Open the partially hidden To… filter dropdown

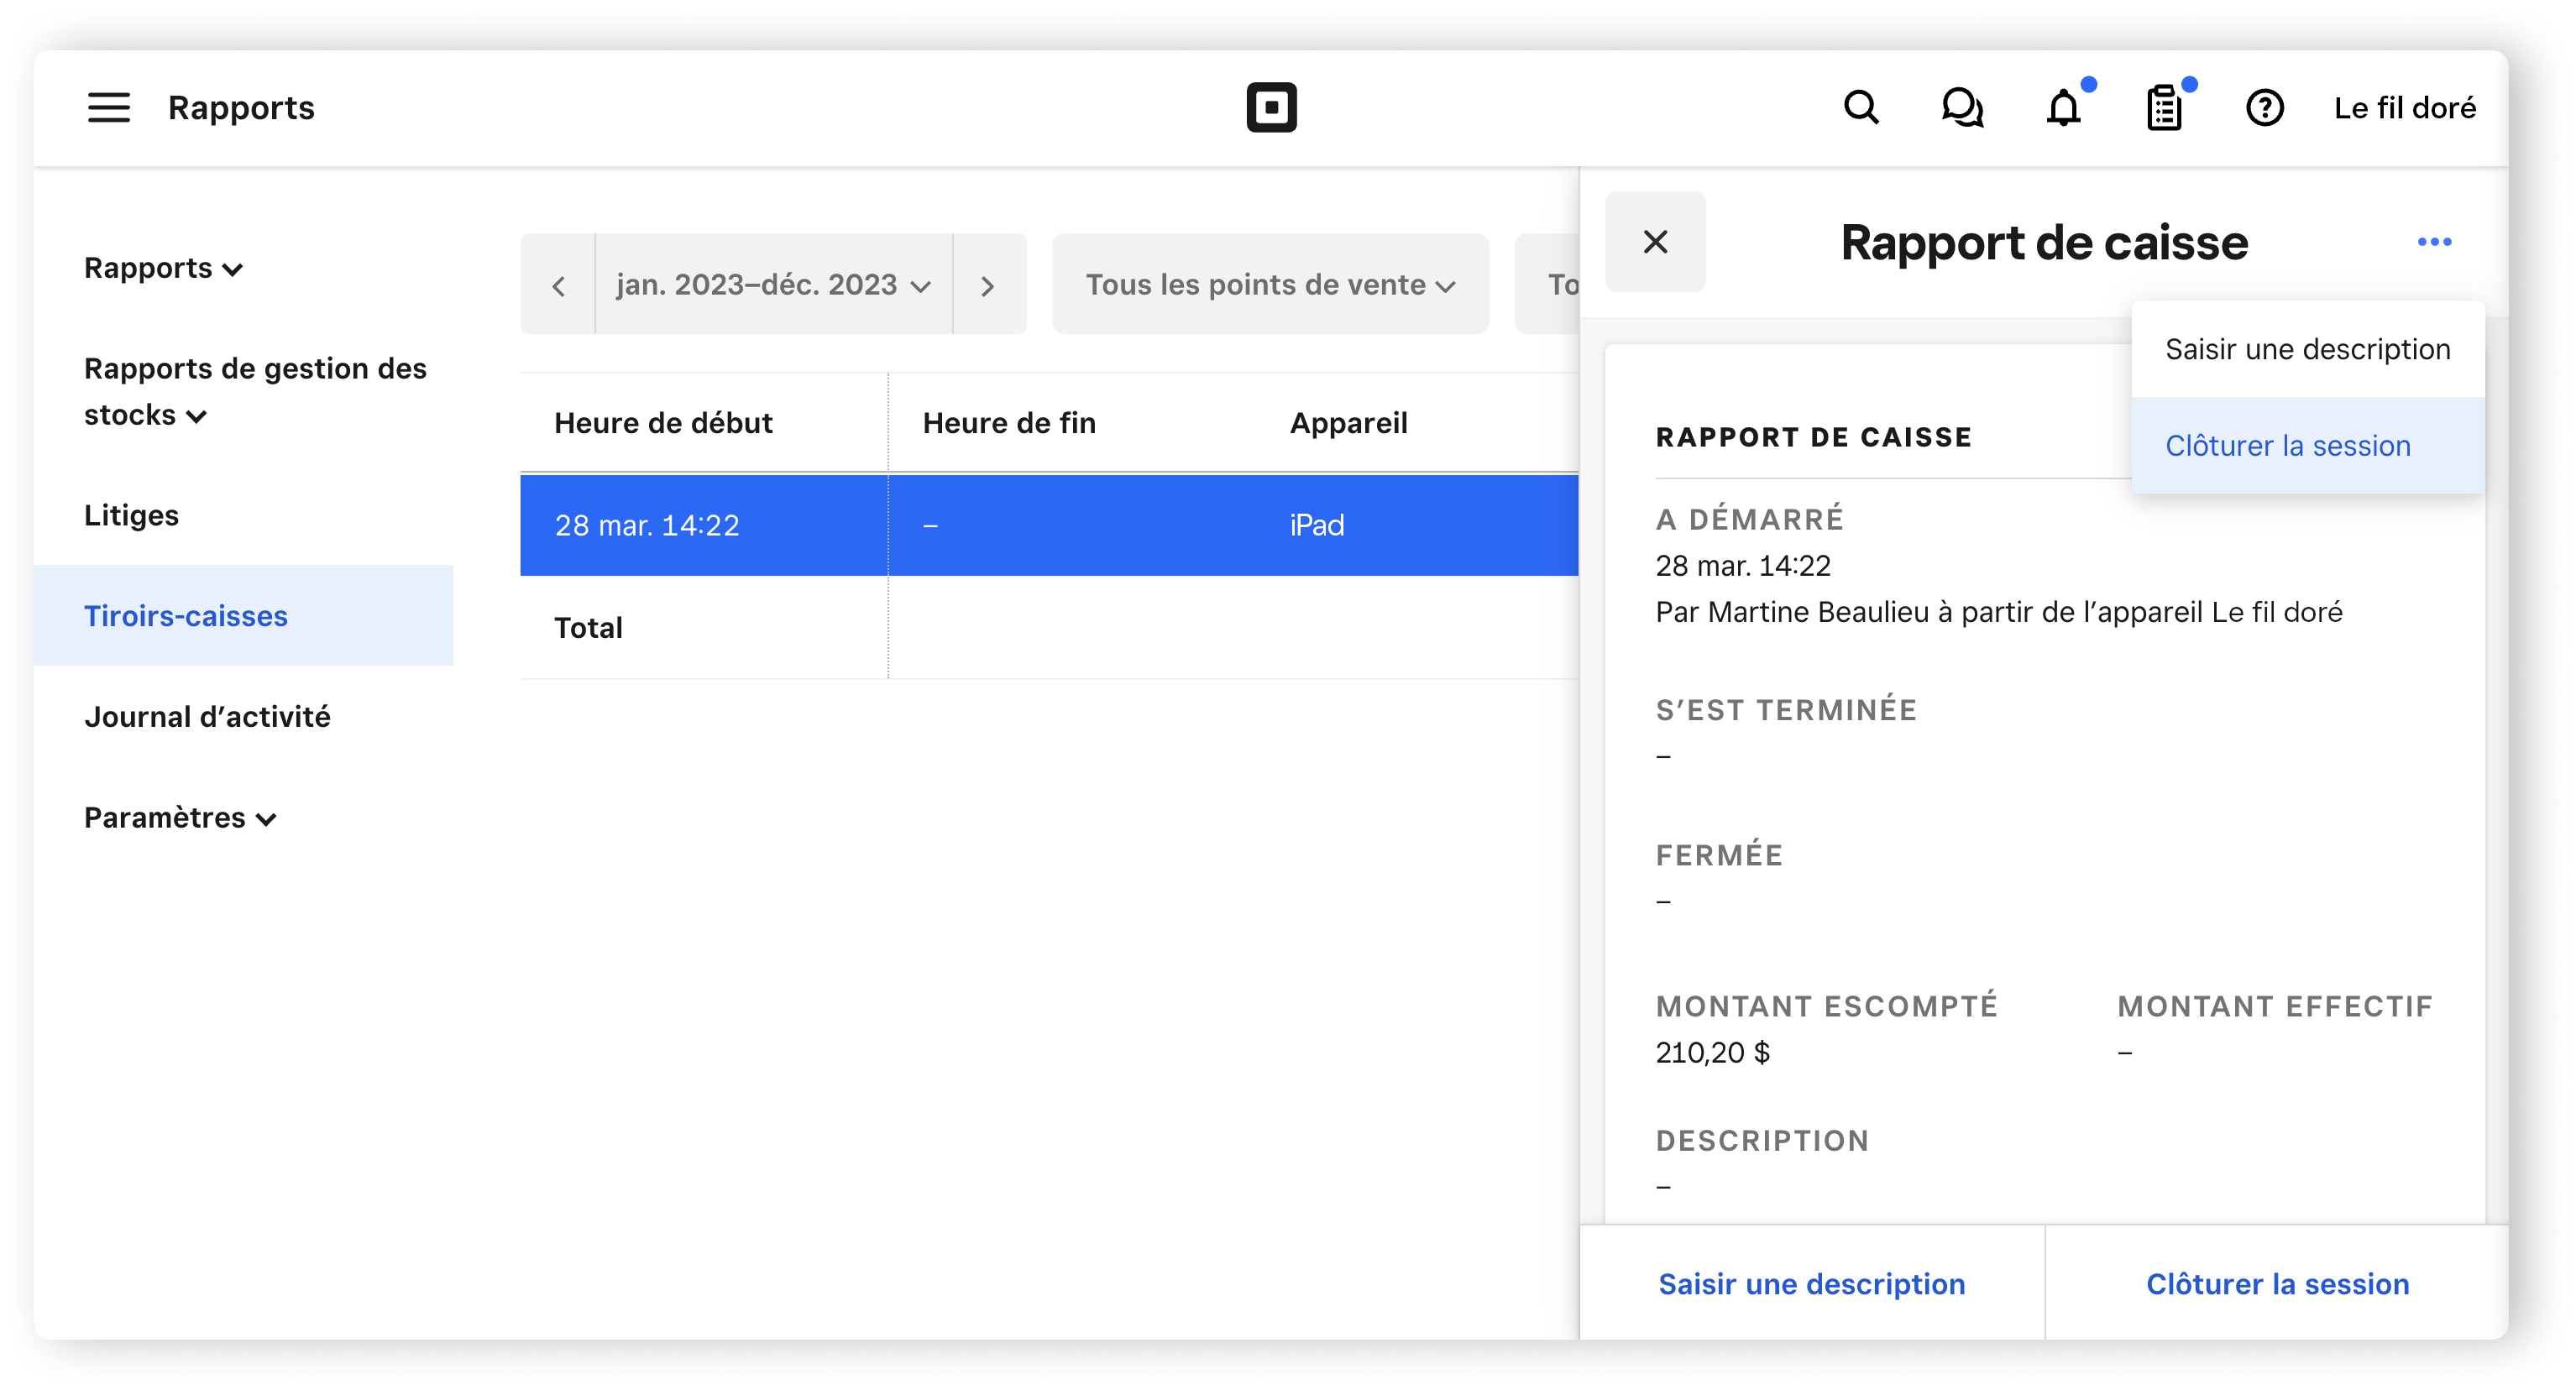(1548, 285)
